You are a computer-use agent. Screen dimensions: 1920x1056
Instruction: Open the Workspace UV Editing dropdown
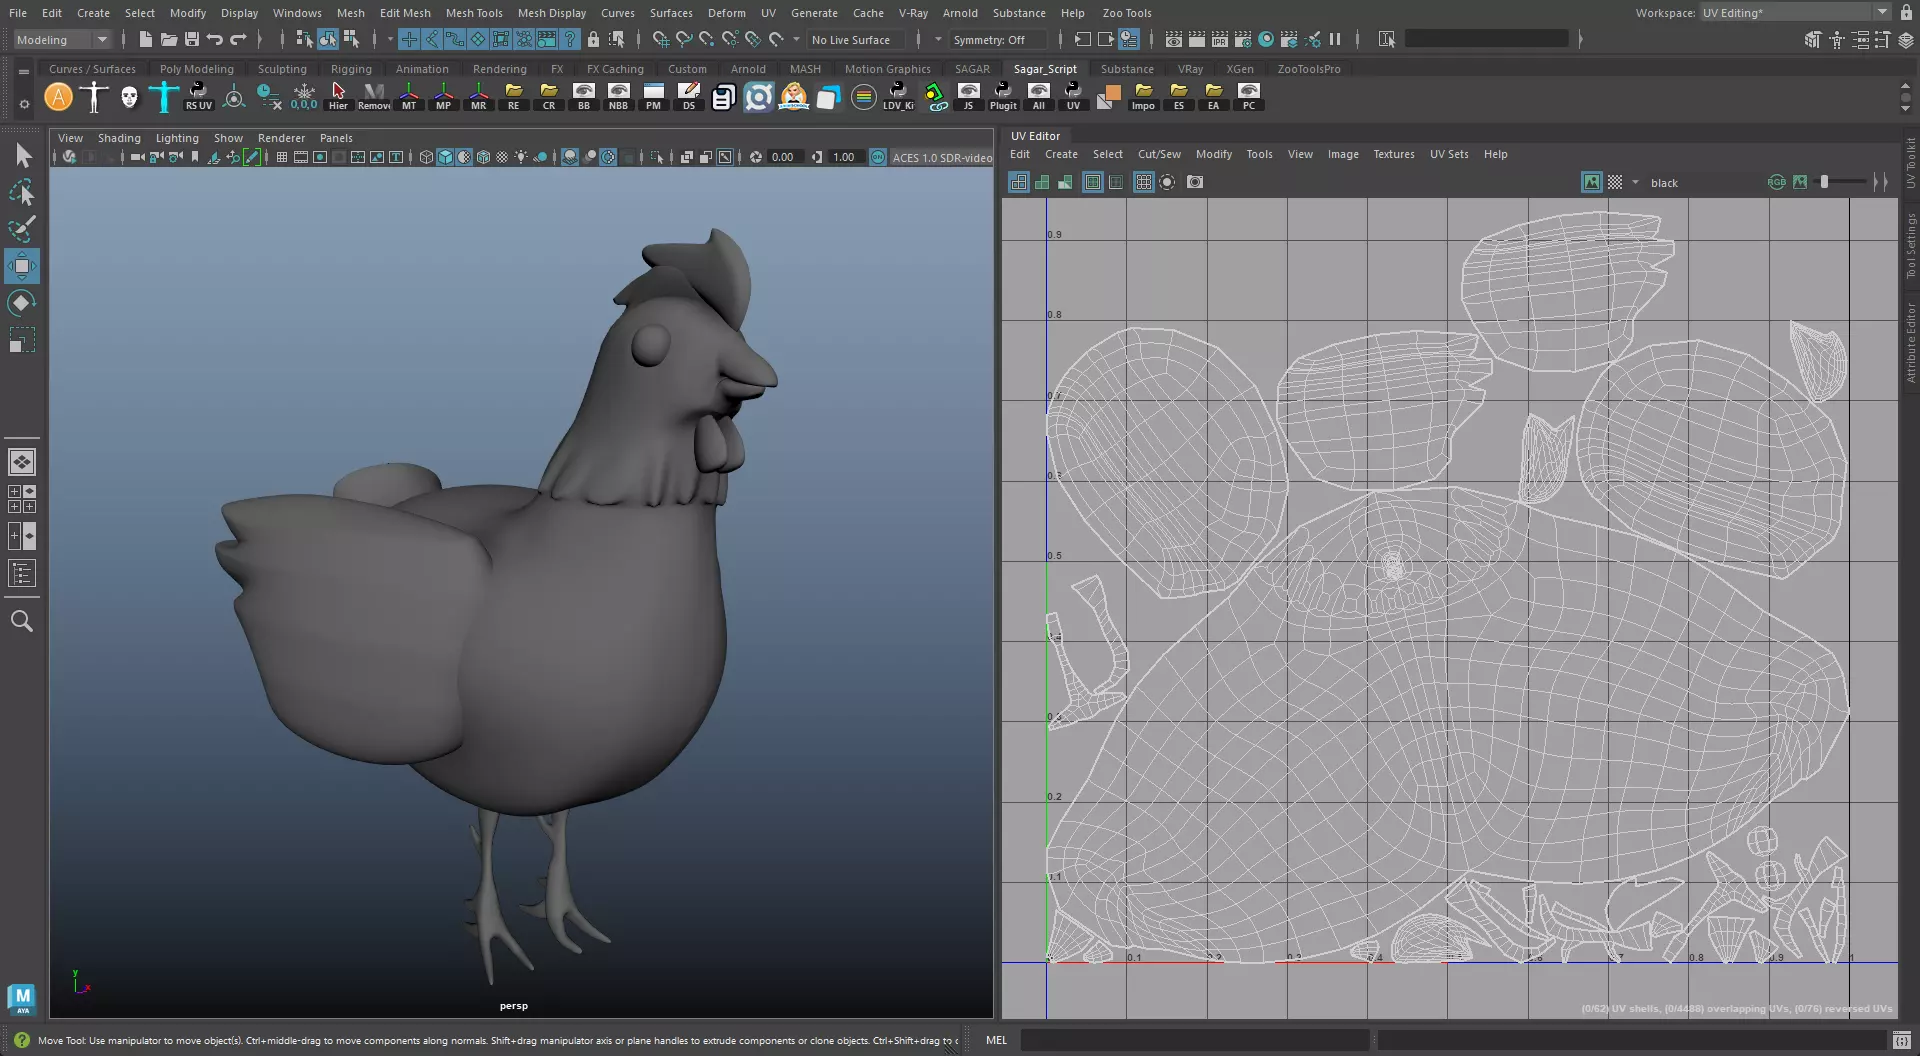[x=1796, y=12]
